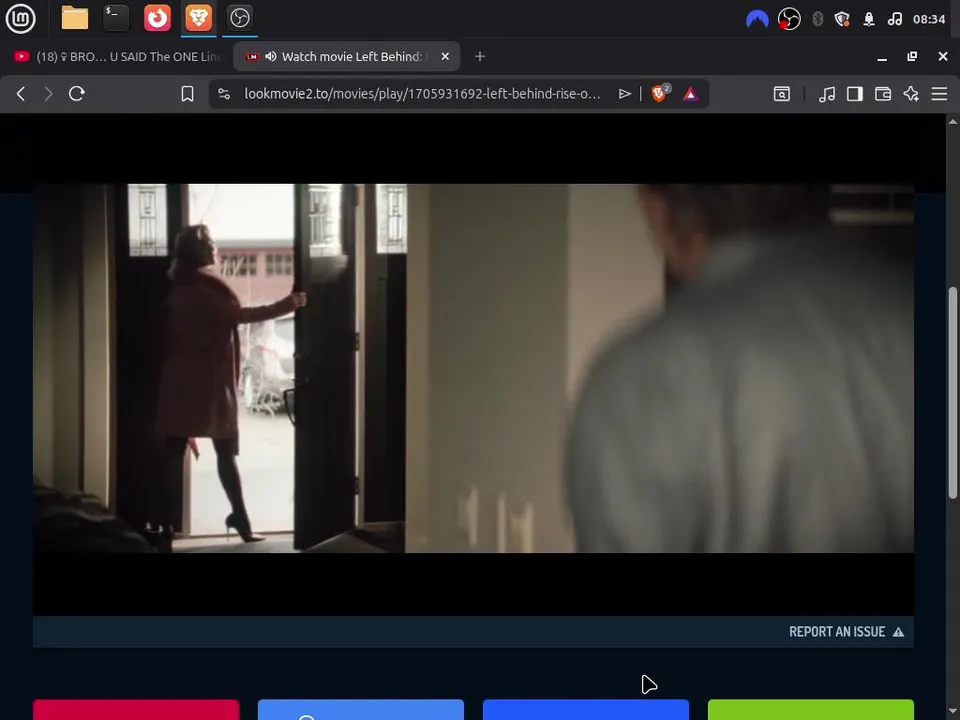Click the dark blue button below the player
The height and width of the screenshot is (720, 960).
[x=586, y=710]
